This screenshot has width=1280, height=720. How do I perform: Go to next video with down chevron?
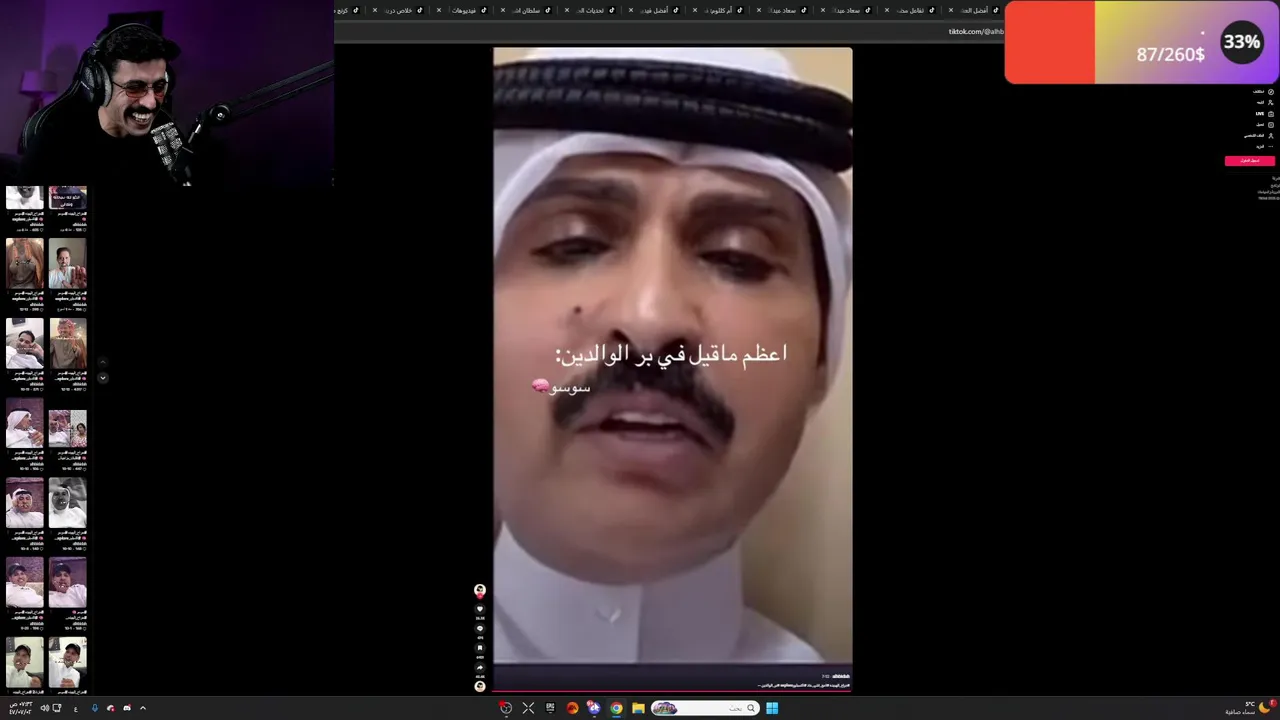point(102,378)
